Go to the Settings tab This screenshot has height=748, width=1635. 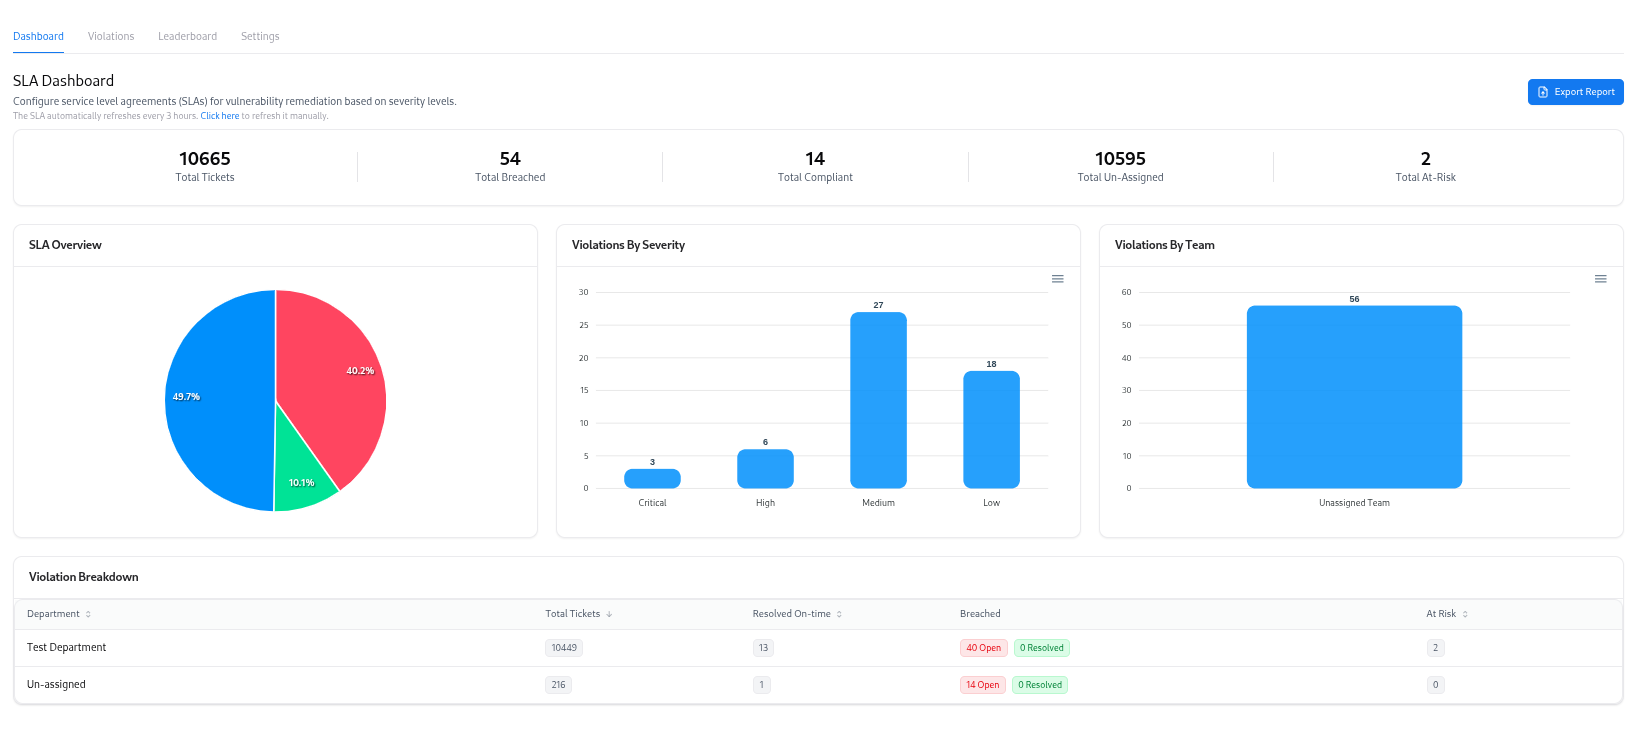pos(260,37)
